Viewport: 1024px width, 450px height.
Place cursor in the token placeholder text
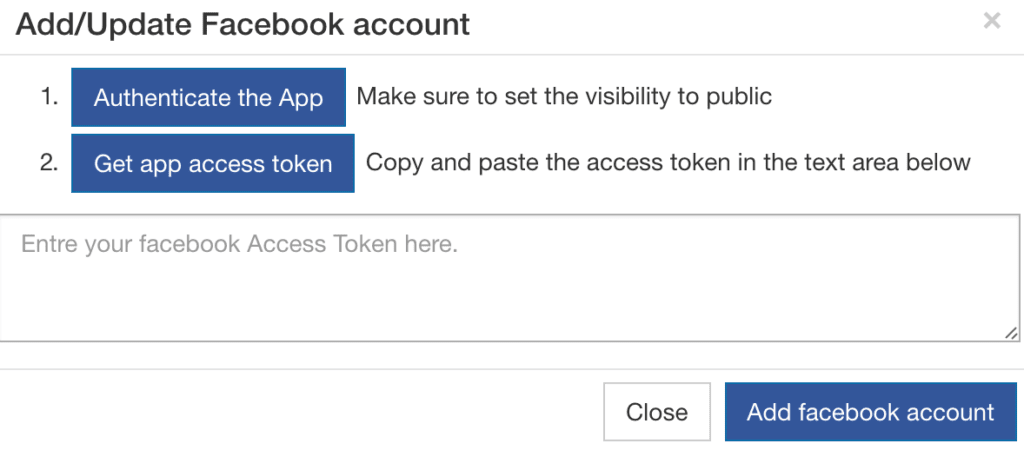point(239,244)
